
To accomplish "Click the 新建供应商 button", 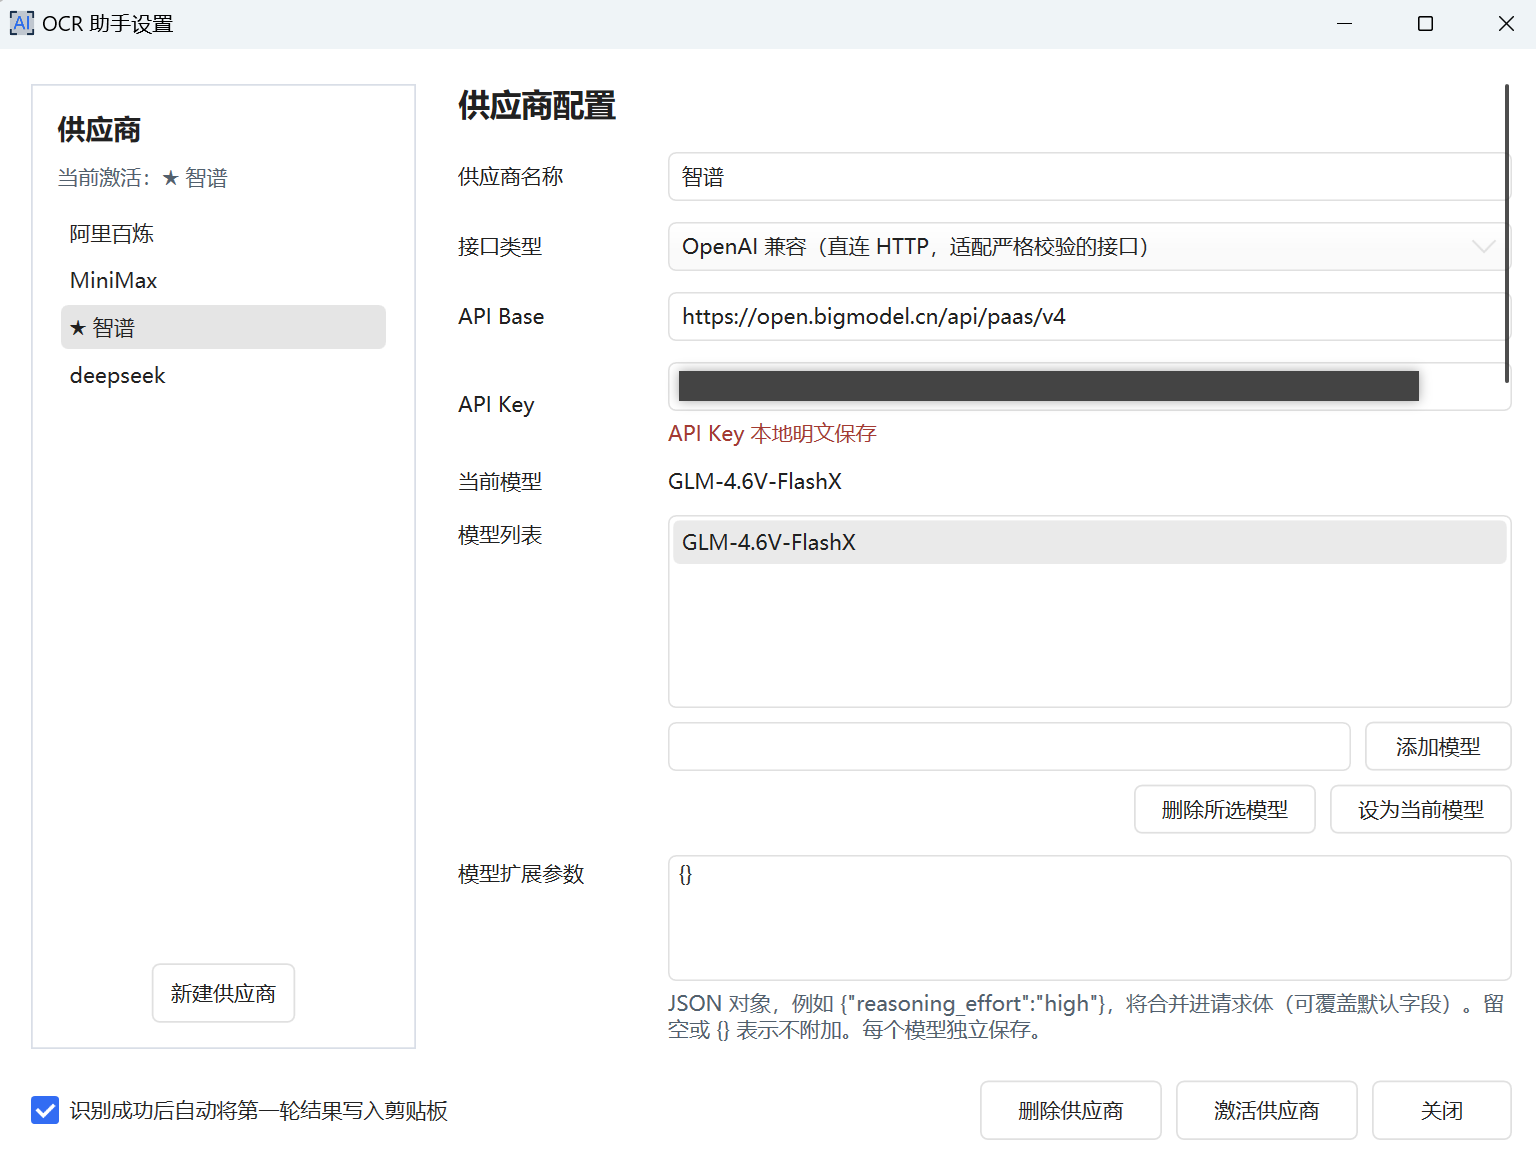I will click(x=223, y=993).
